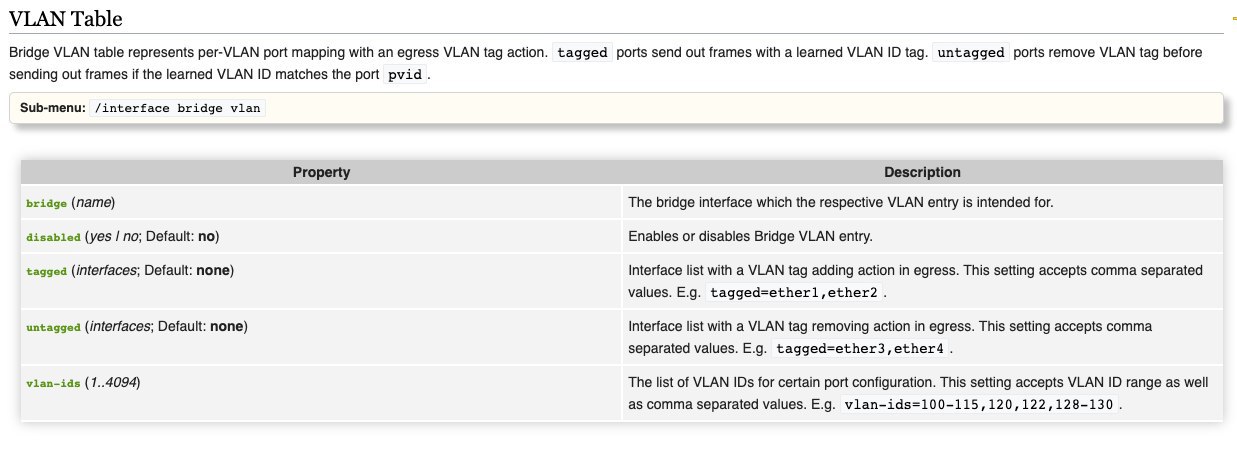1237x454 pixels.
Task: Select the /interface bridge vlan sub-menu path
Action: [x=179, y=108]
